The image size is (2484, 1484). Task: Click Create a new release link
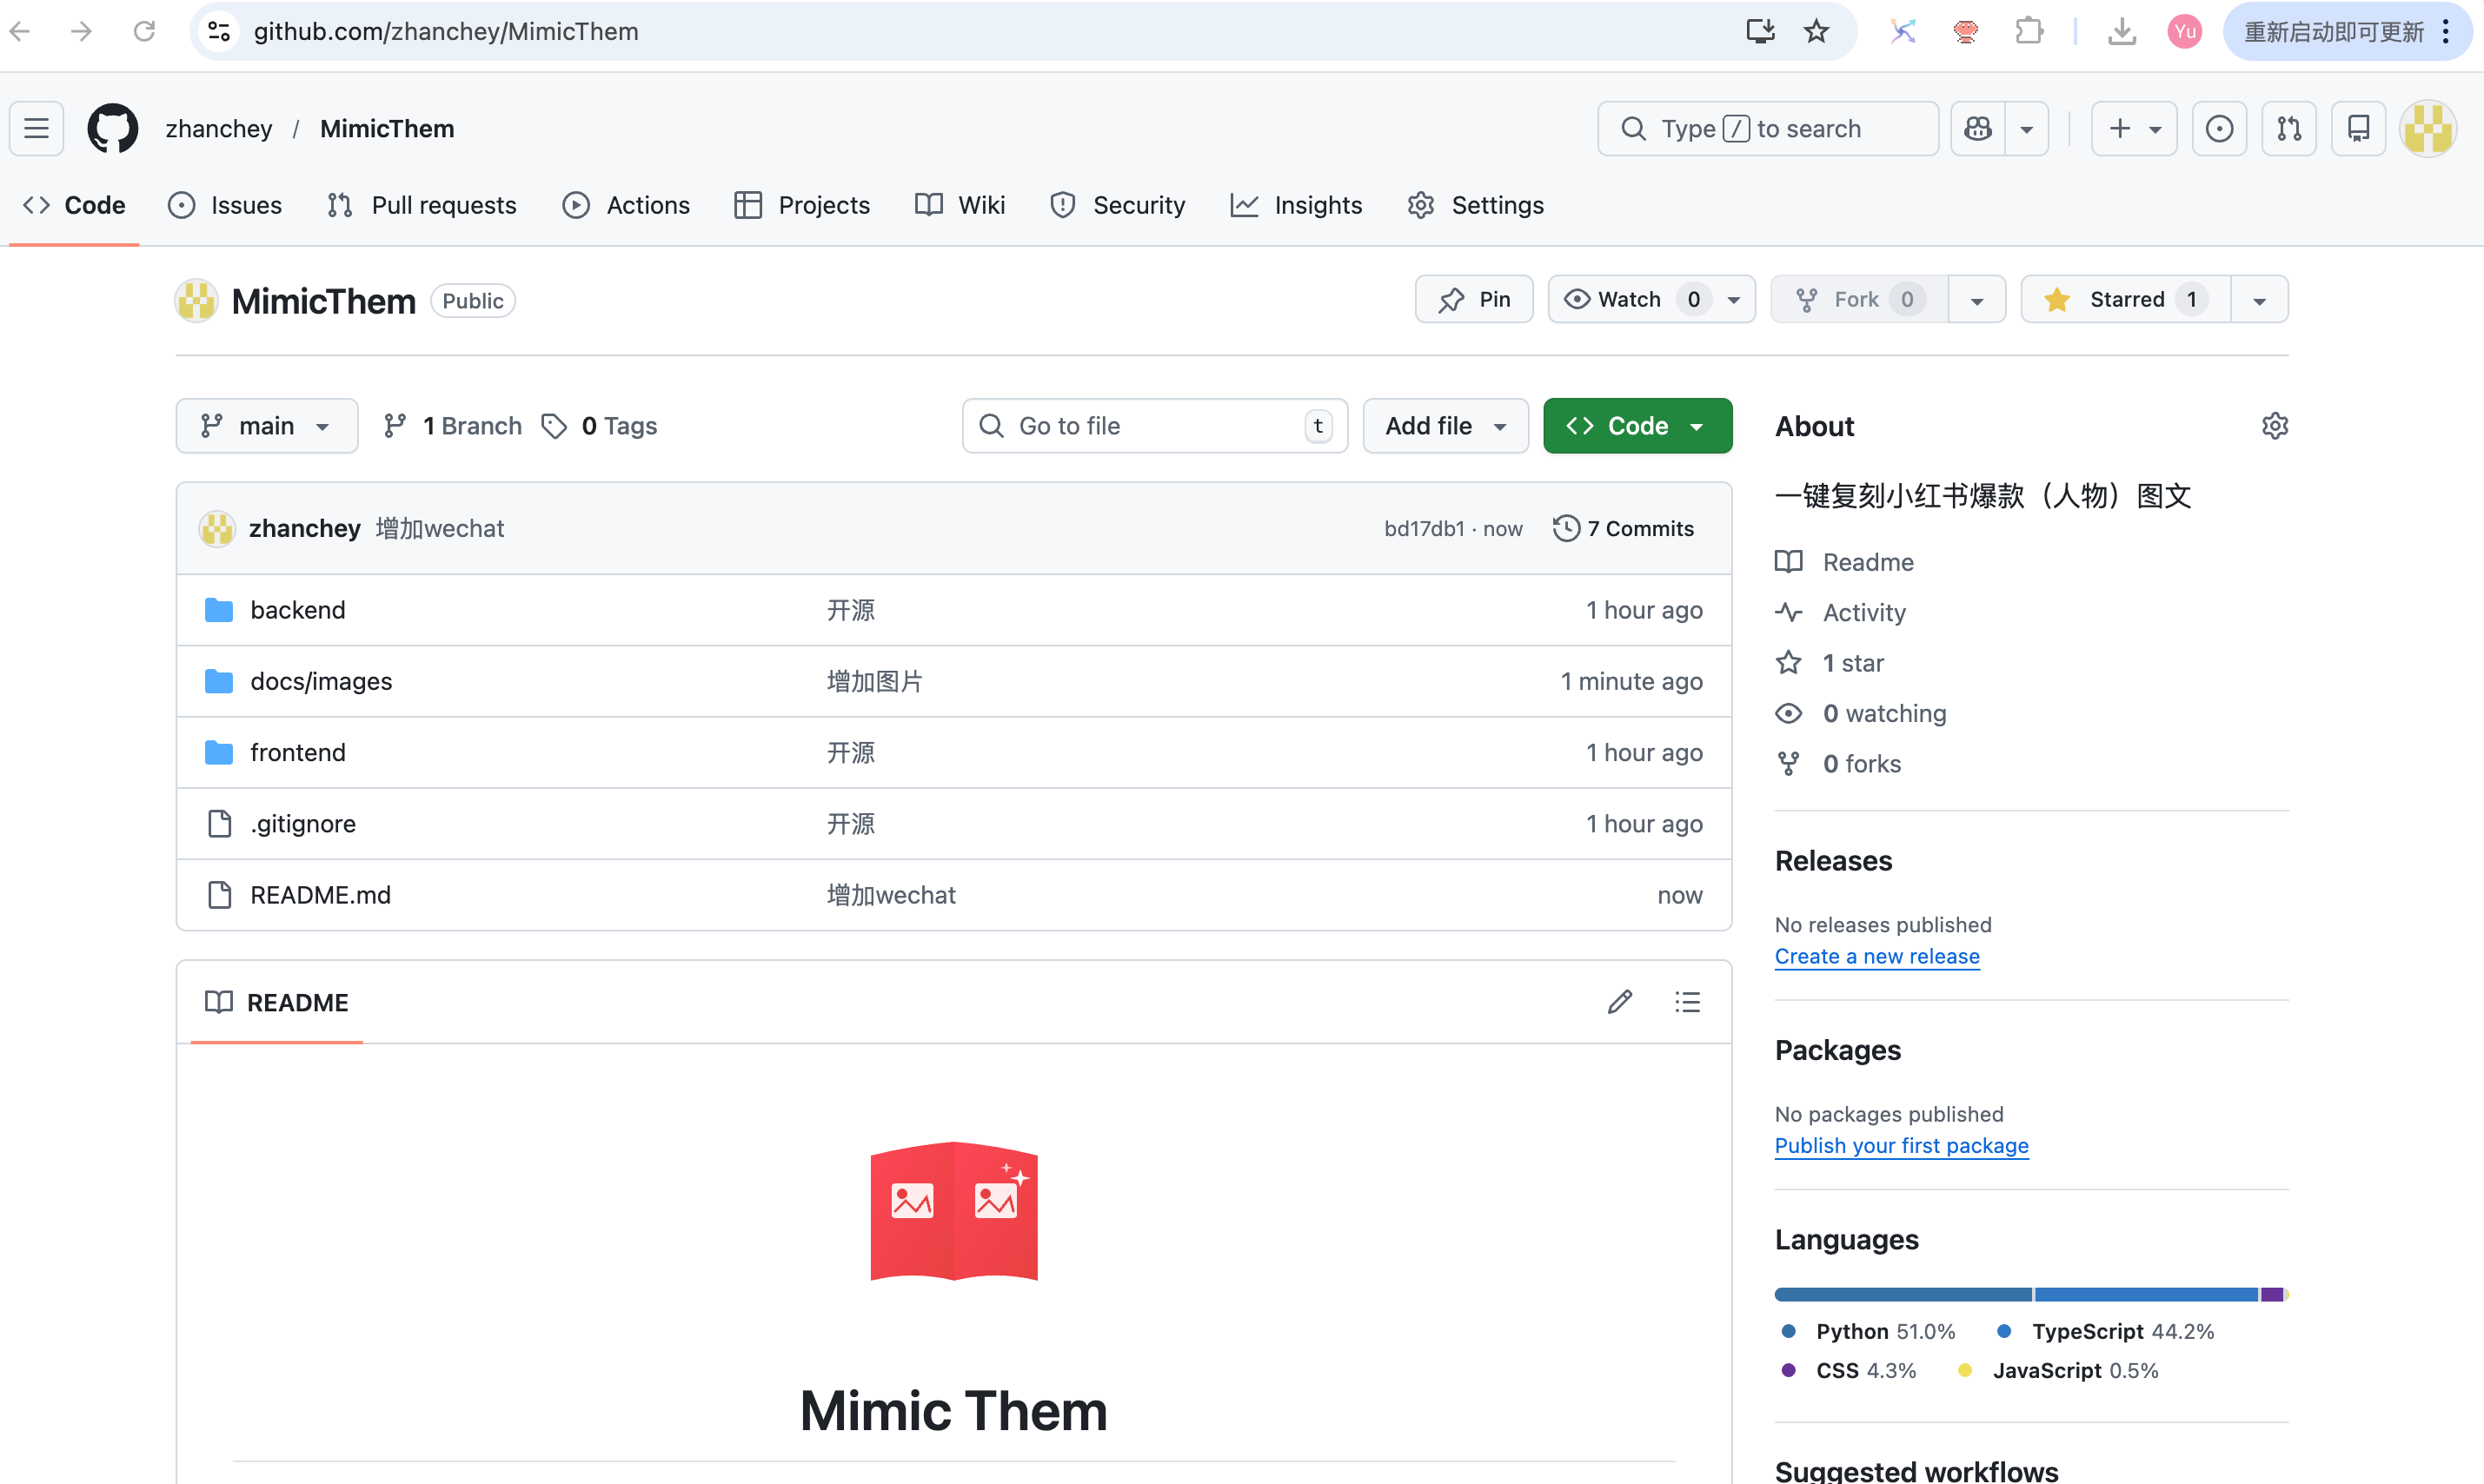coord(1876,956)
